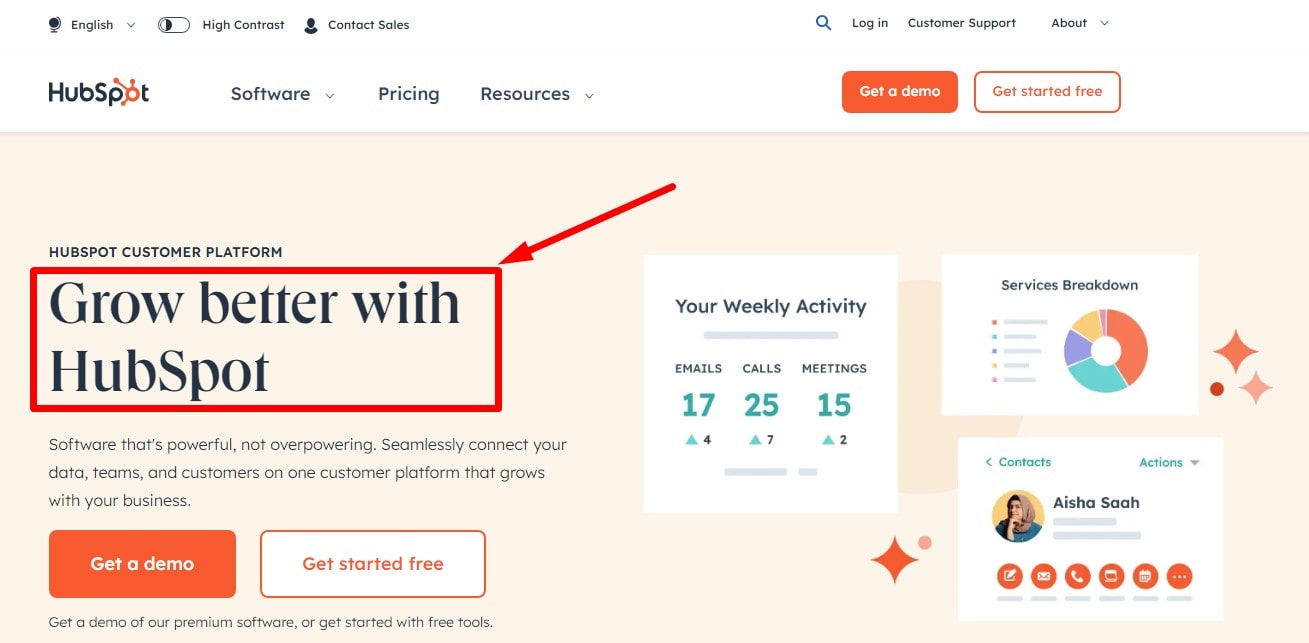Image resolution: width=1309 pixels, height=643 pixels.
Task: Click the email envelope icon on contact card
Action: pyautogui.click(x=1044, y=576)
